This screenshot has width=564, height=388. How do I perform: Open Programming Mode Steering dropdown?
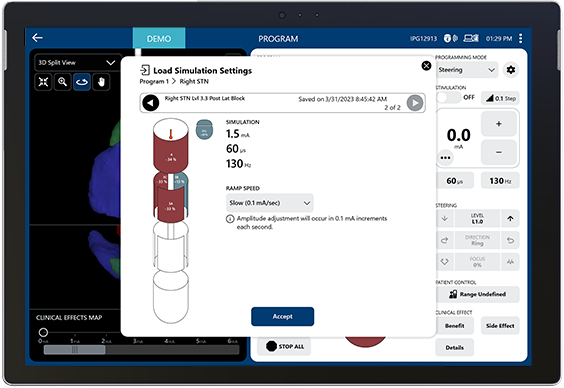[x=467, y=70]
